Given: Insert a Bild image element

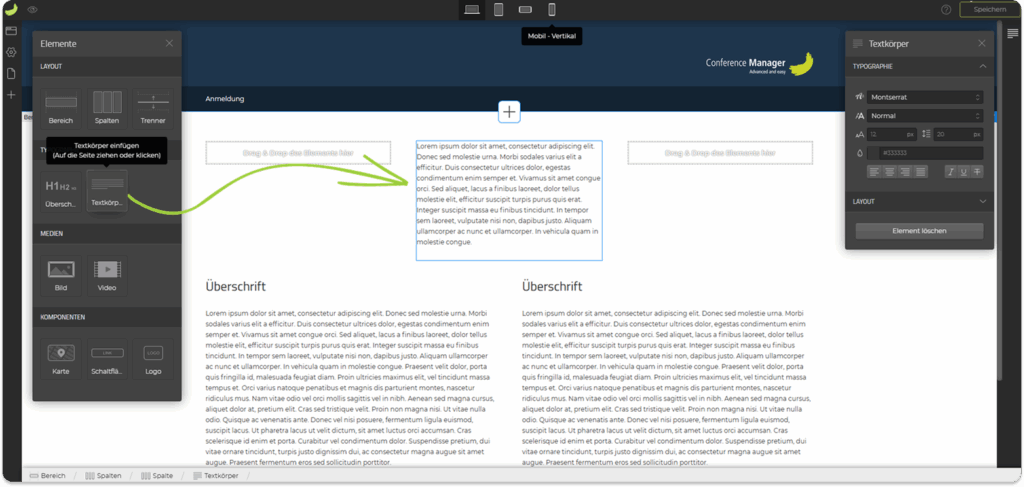Looking at the screenshot, I should pos(61,274).
